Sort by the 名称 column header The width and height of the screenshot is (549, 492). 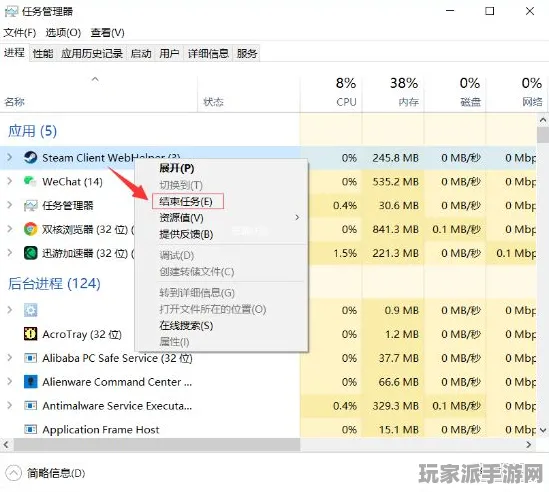pos(14,102)
